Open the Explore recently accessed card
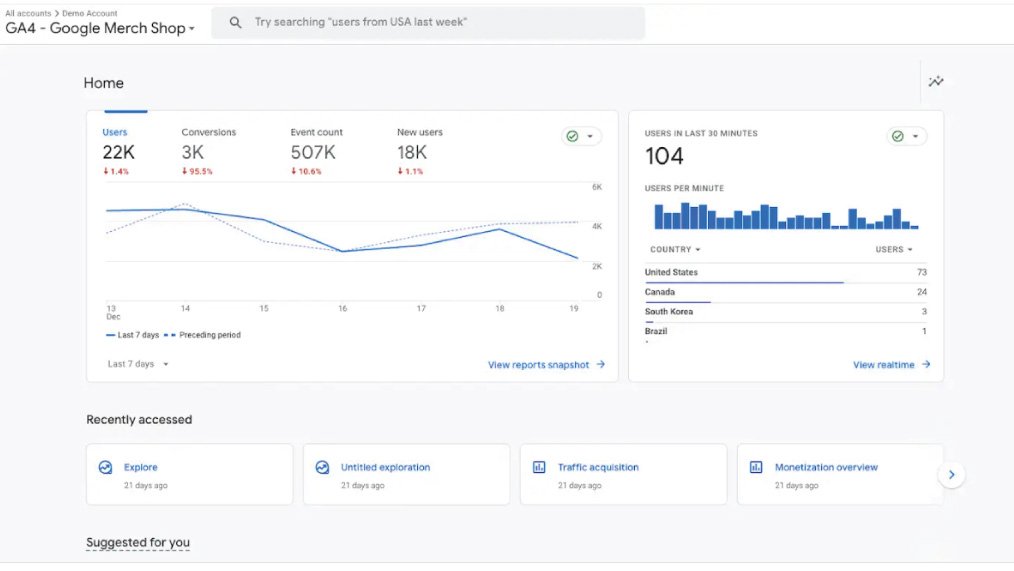The image size is (1014, 571). (189, 474)
